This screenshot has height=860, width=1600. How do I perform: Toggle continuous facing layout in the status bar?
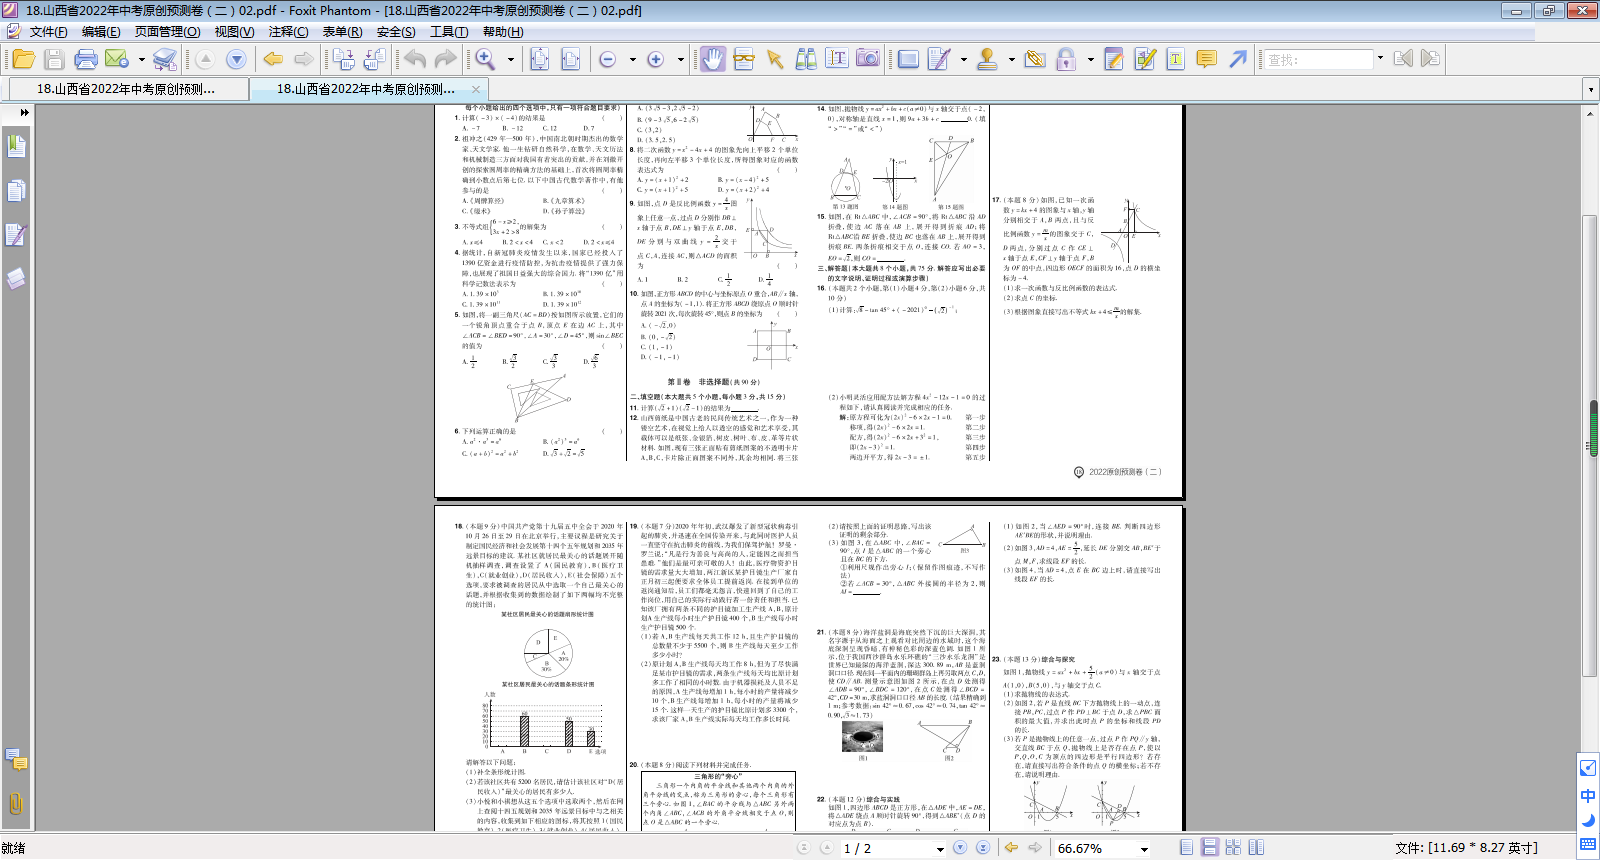coord(1233,847)
